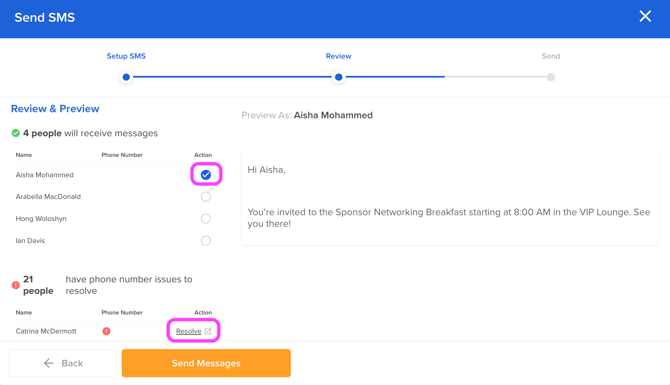Click the green checkmark recipients status icon
This screenshot has width=670, height=385.
(x=16, y=133)
